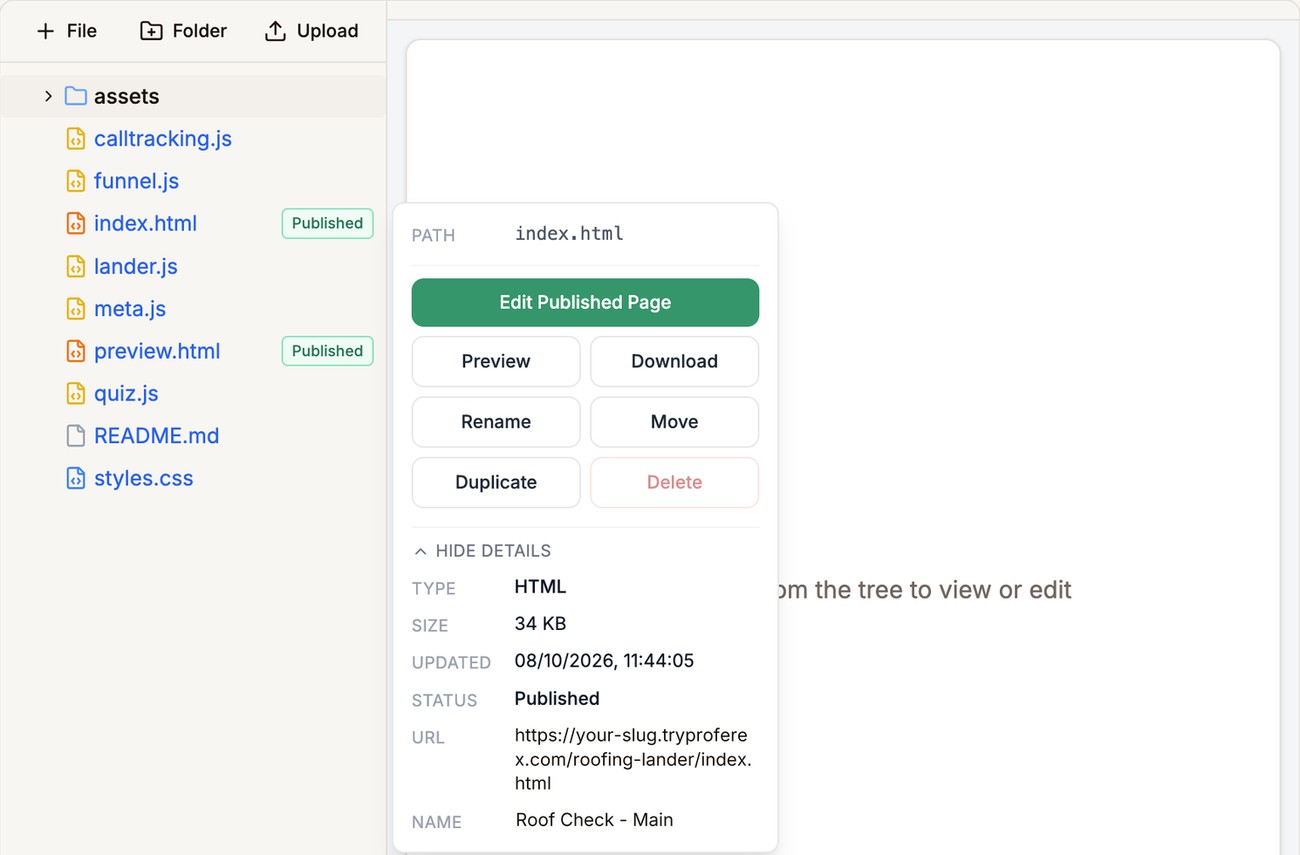
Task: Click the red Delete button
Action: pyautogui.click(x=674, y=482)
